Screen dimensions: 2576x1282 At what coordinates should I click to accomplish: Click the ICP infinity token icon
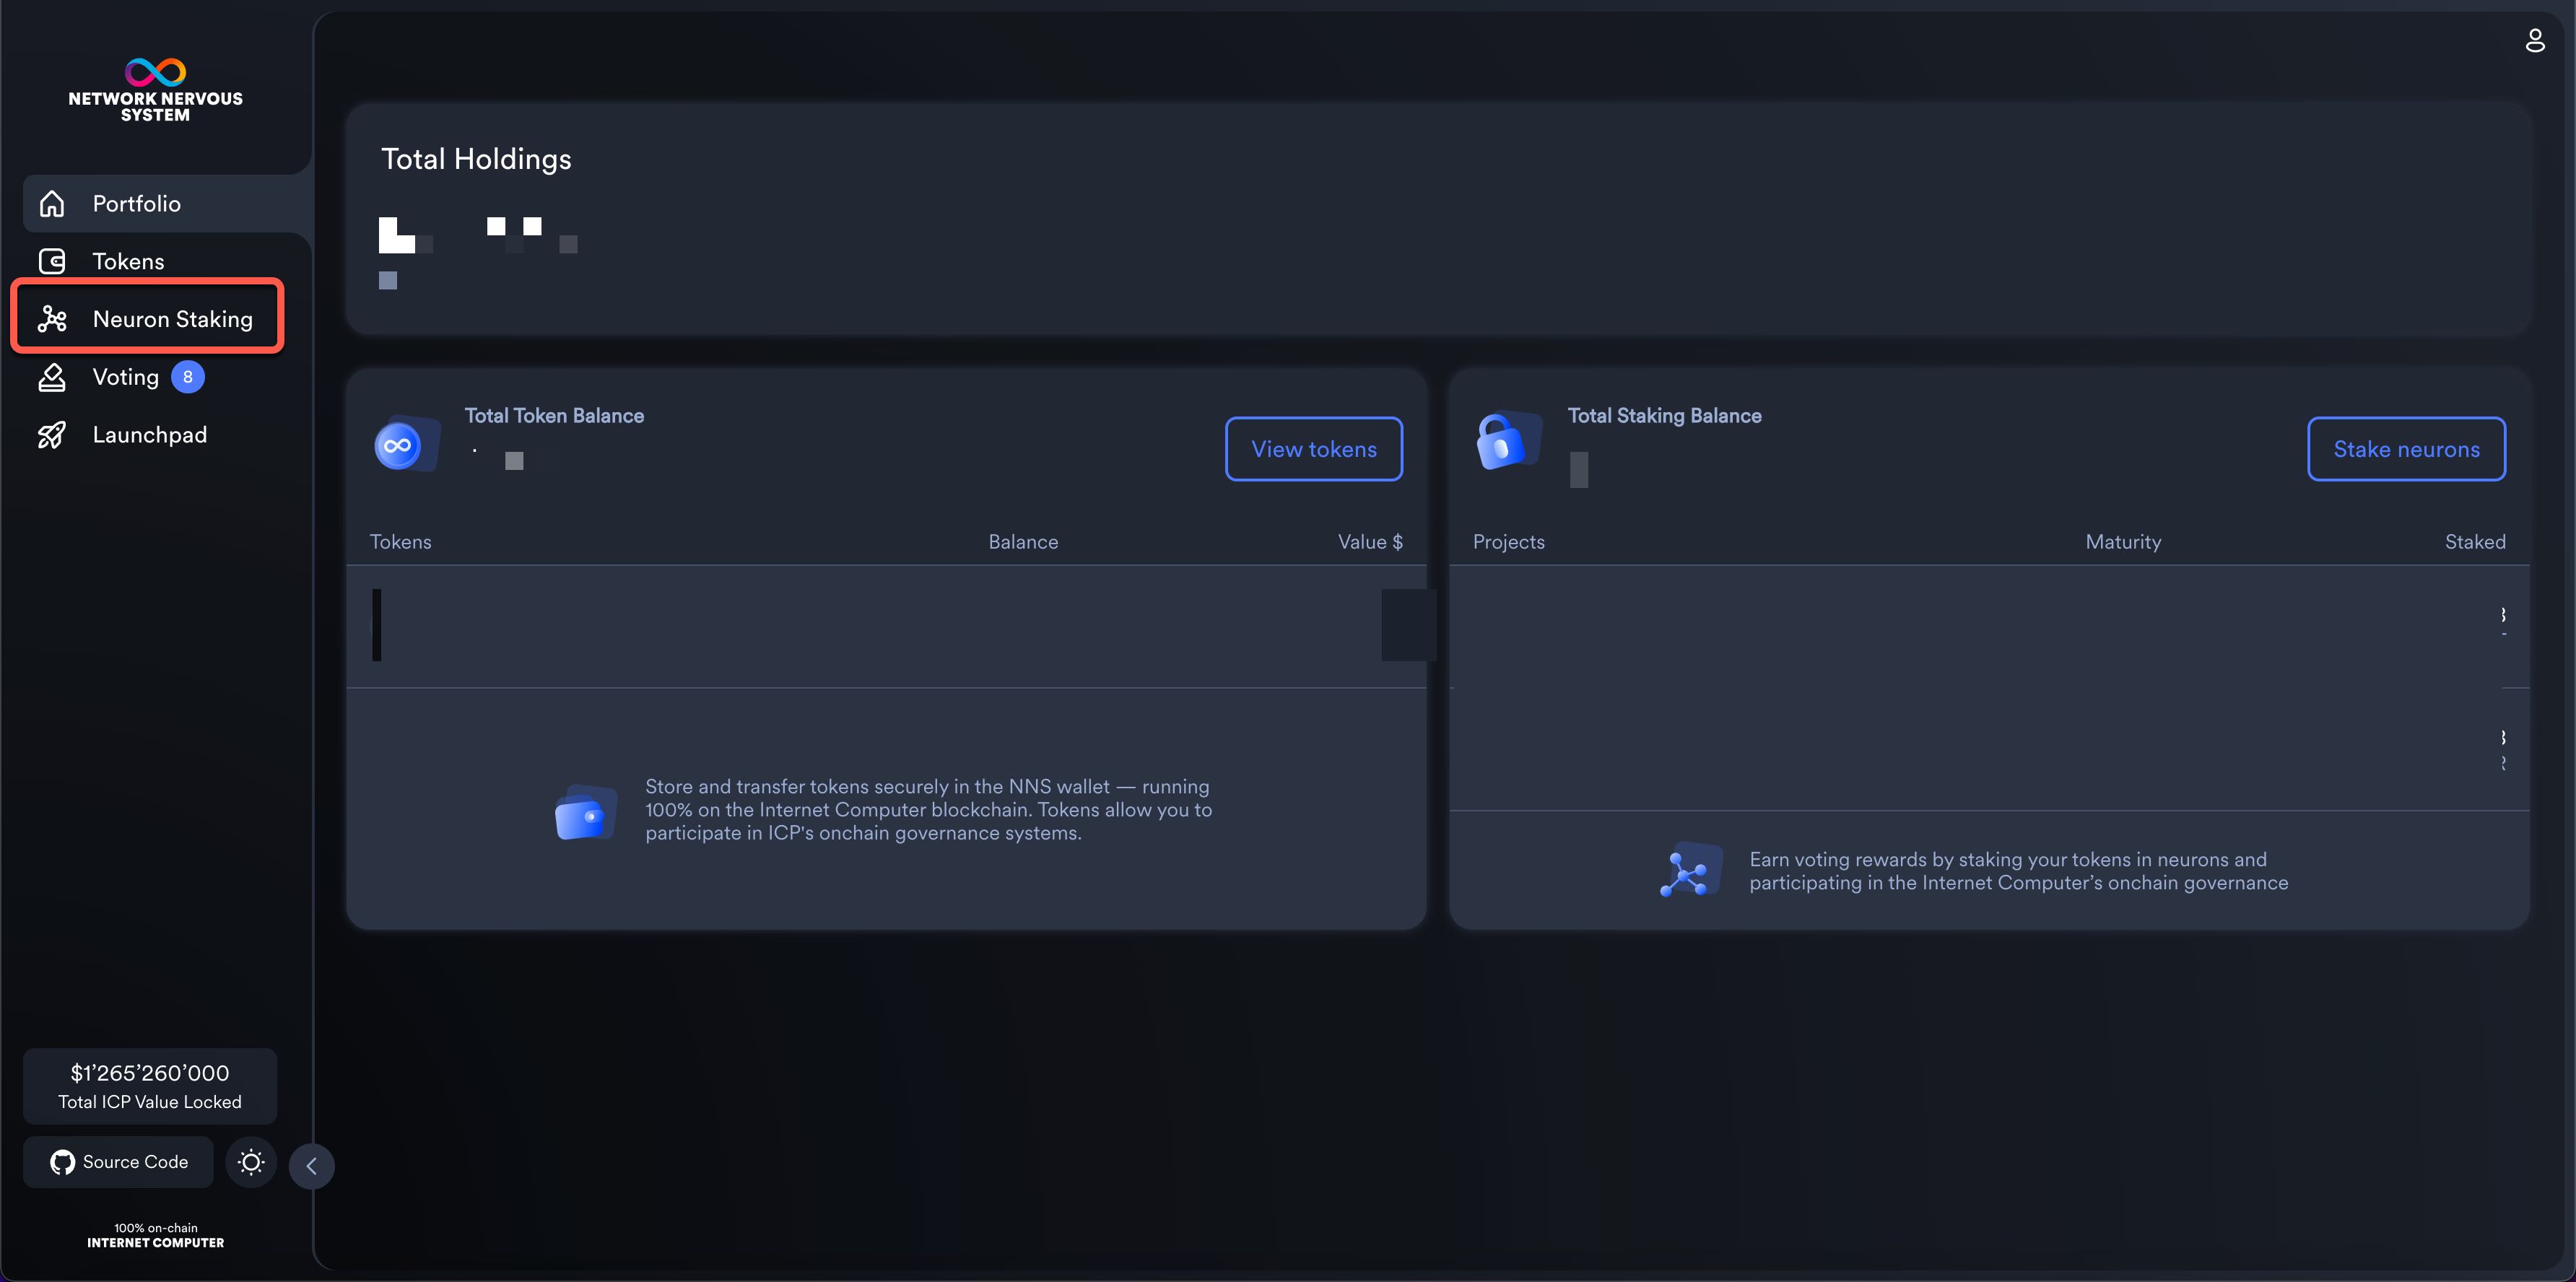[398, 446]
